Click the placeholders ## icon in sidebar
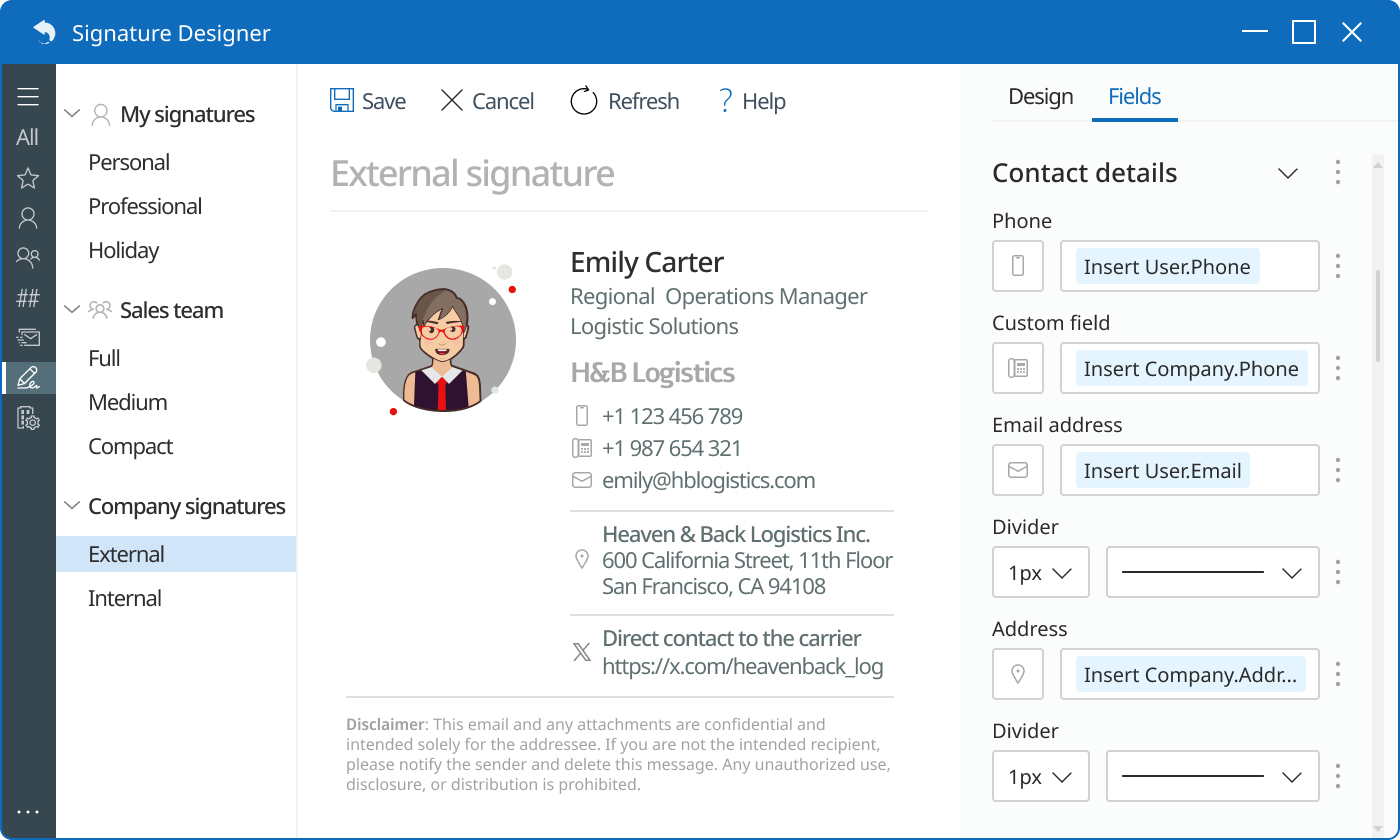Screen dimensions: 1400x840 click(x=28, y=298)
